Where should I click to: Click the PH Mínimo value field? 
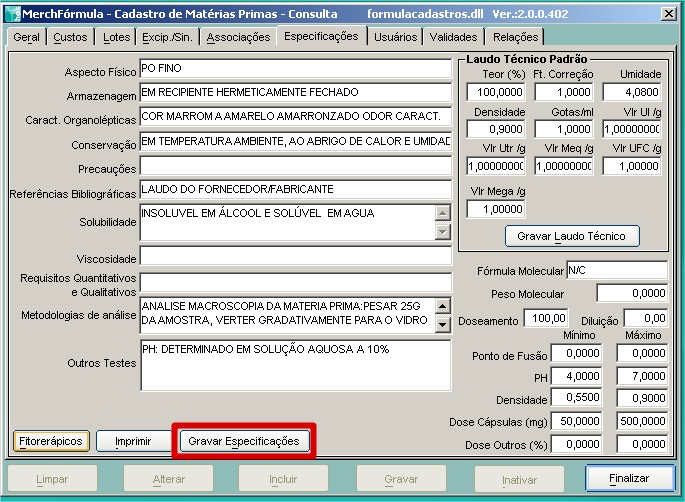tap(577, 376)
